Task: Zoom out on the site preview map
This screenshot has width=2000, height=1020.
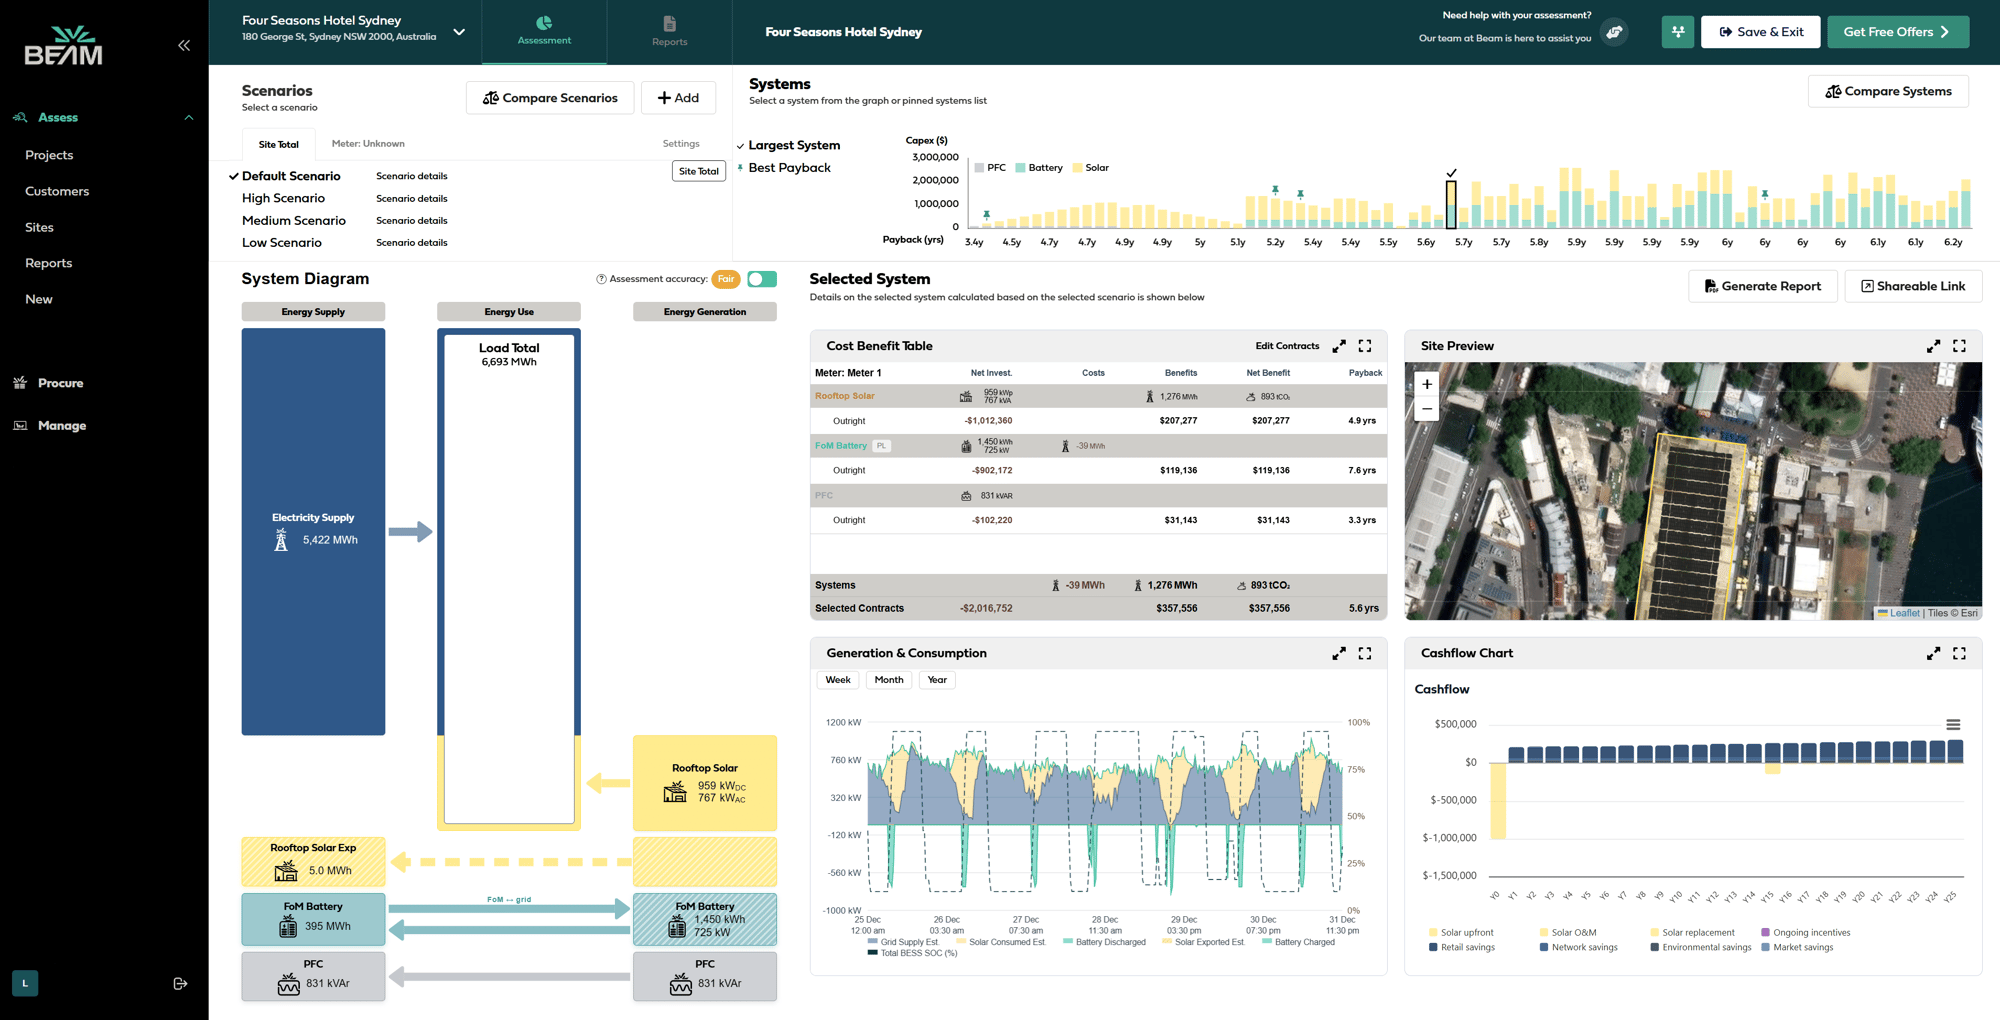Action: click(x=1427, y=408)
